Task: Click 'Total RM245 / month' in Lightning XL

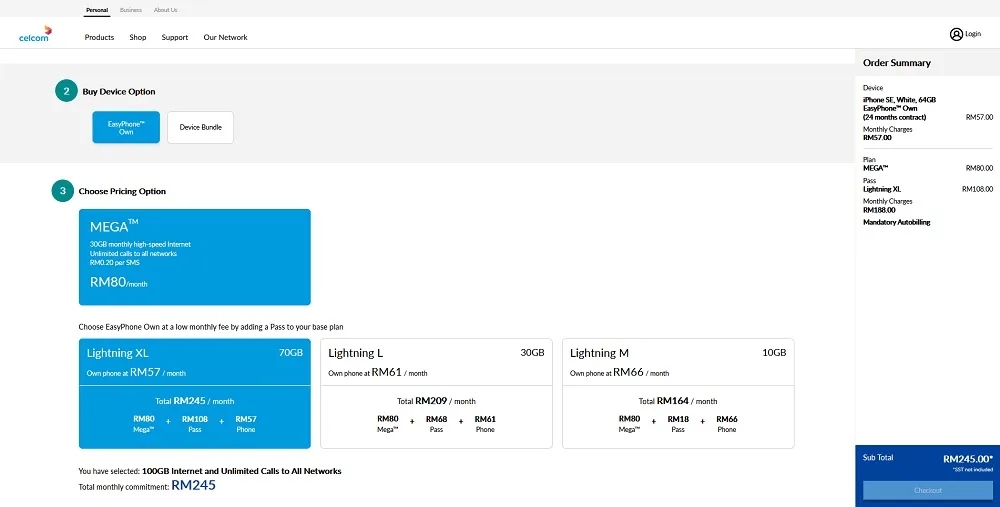Action: pyautogui.click(x=195, y=401)
